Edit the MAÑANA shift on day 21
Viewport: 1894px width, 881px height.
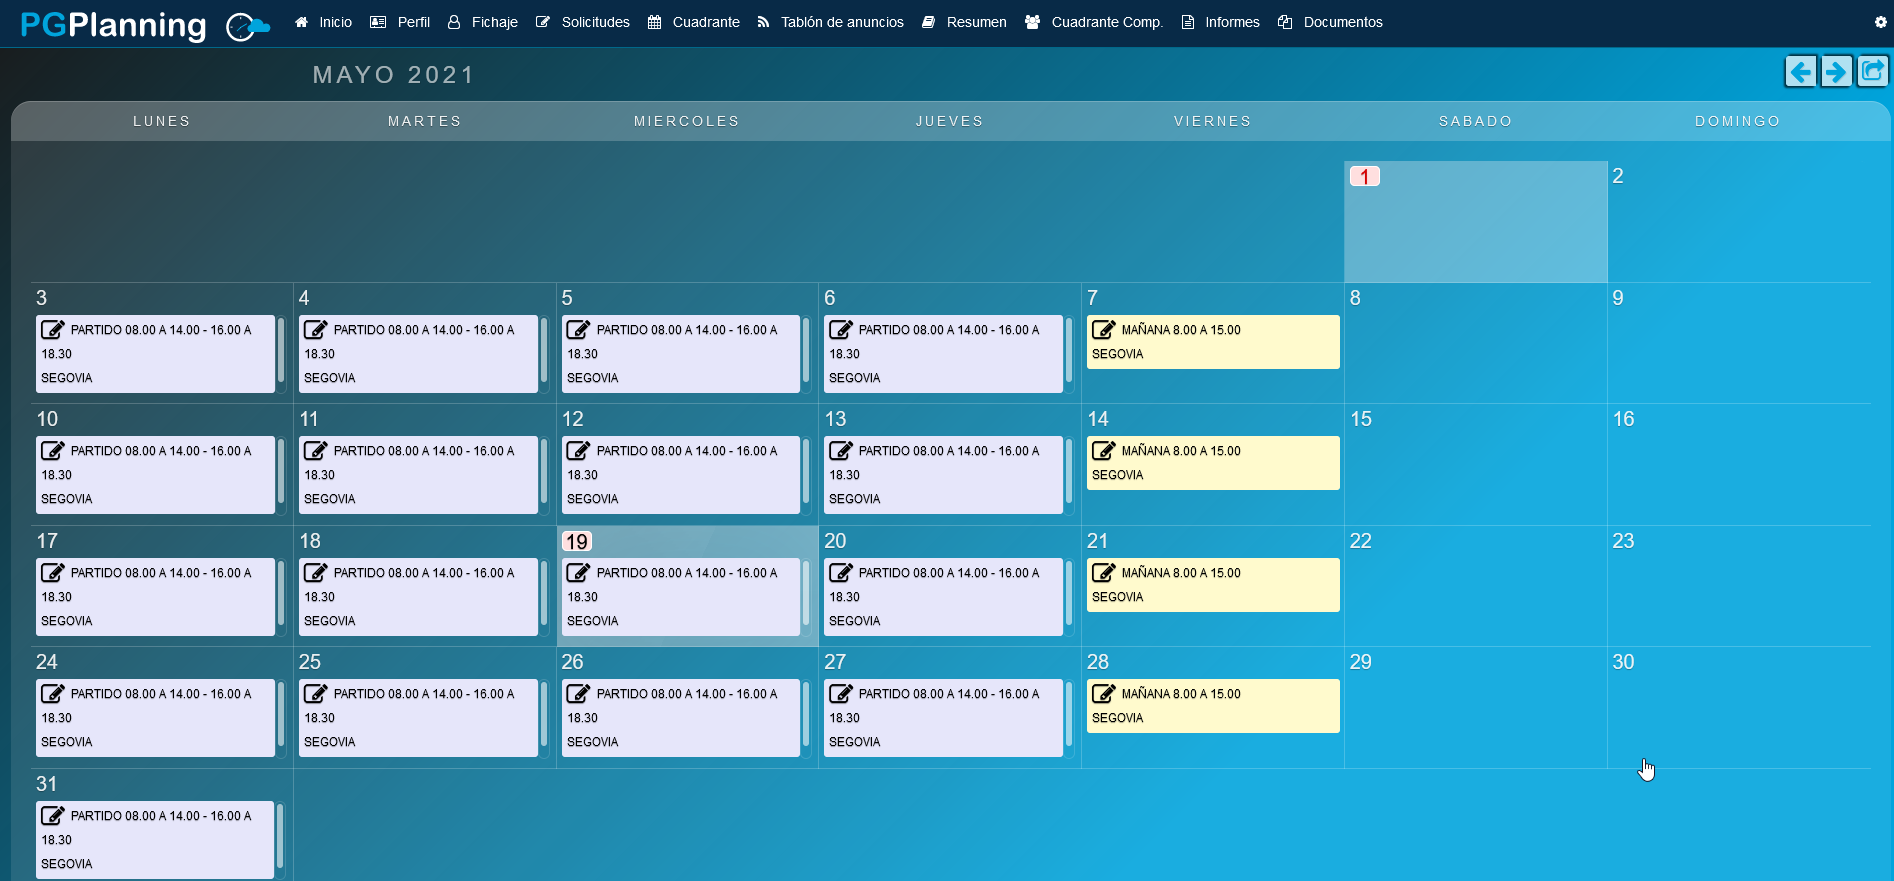click(1104, 573)
